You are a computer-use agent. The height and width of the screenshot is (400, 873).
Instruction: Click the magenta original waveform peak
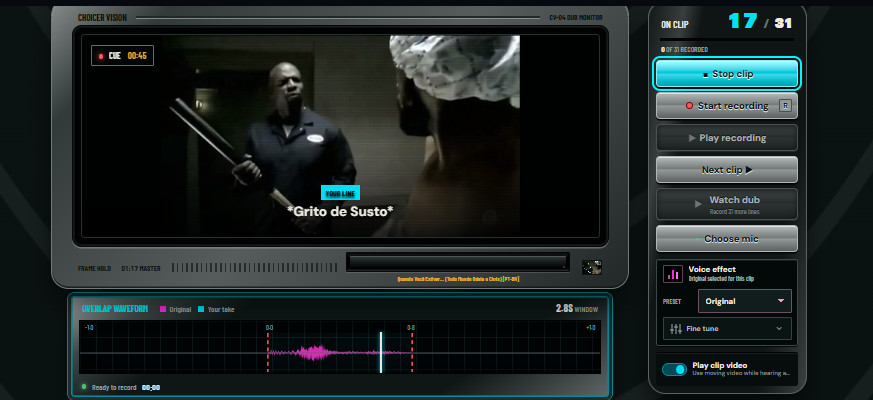point(317,352)
